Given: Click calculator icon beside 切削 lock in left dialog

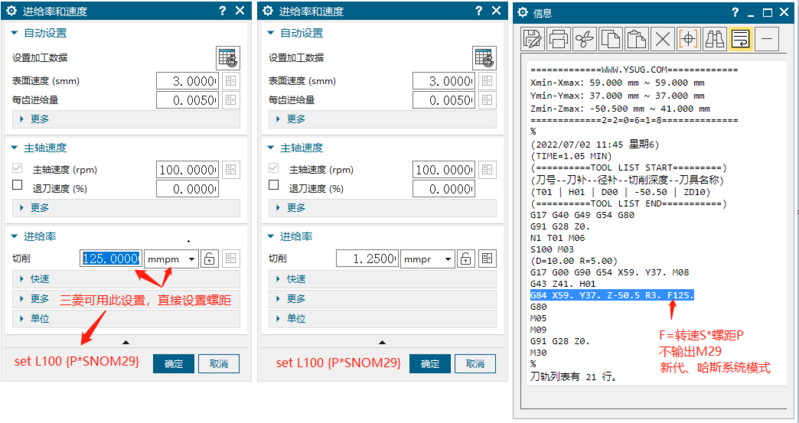Looking at the screenshot, I should click(231, 258).
